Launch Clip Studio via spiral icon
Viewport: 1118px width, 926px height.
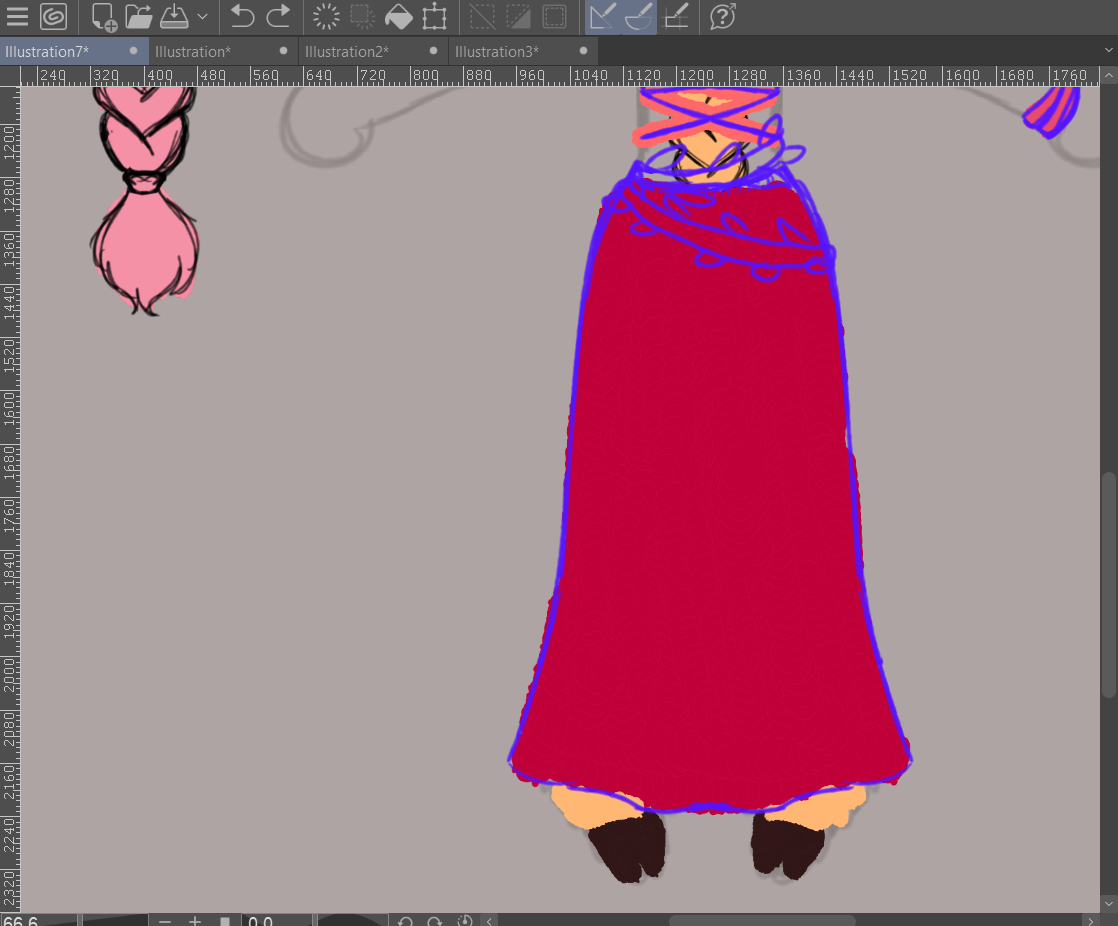(53, 17)
